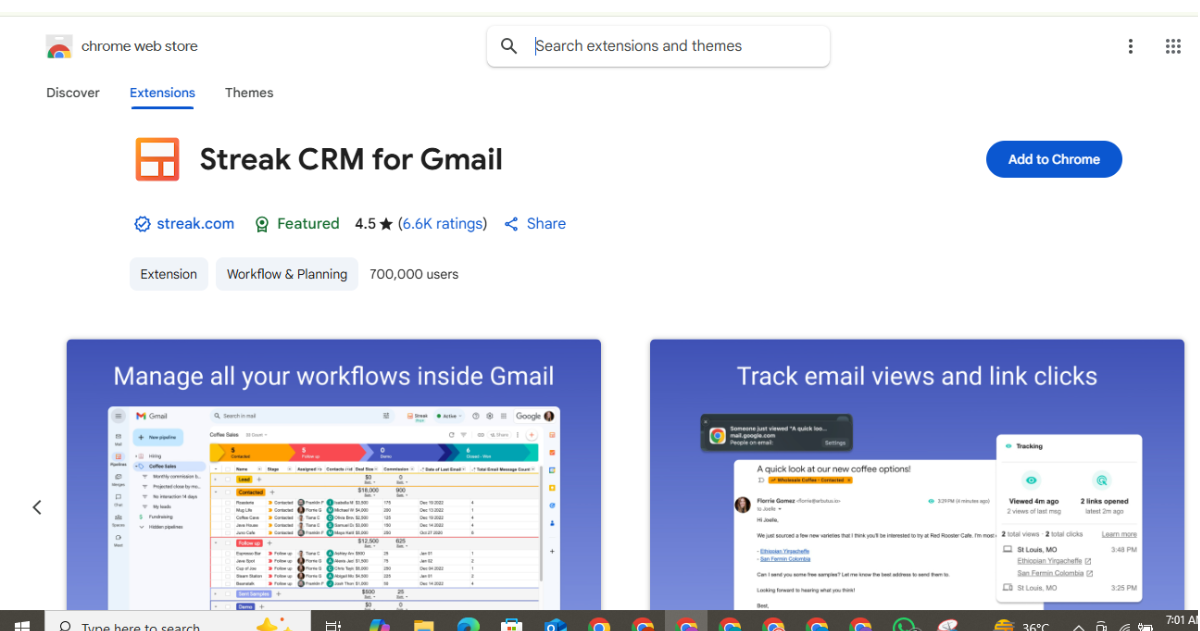Click the Share link text
Image resolution: width=1200 pixels, height=631 pixels.
coord(546,224)
